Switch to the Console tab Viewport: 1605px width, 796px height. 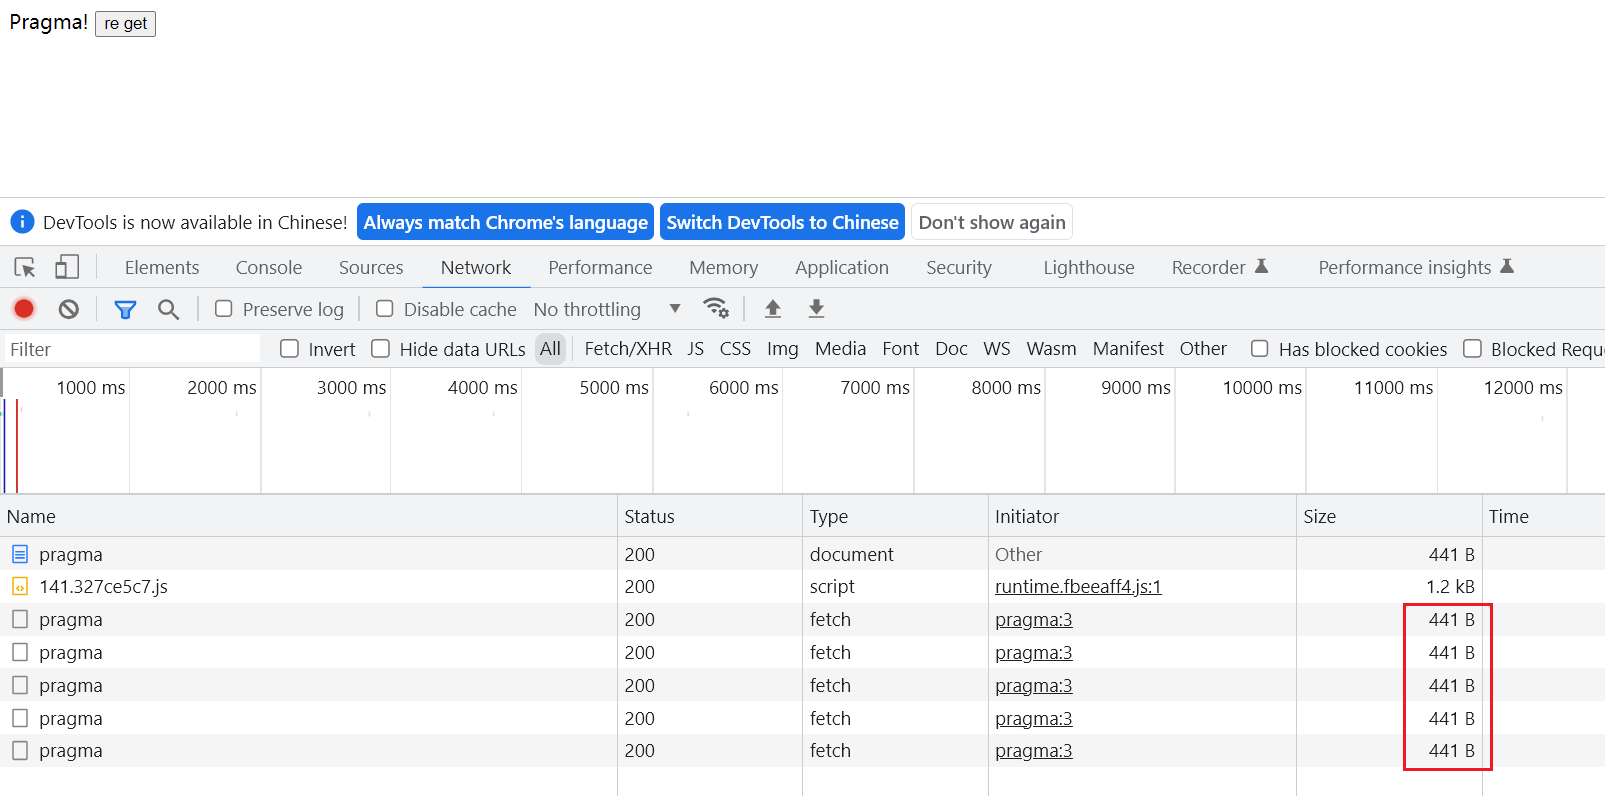(x=269, y=267)
